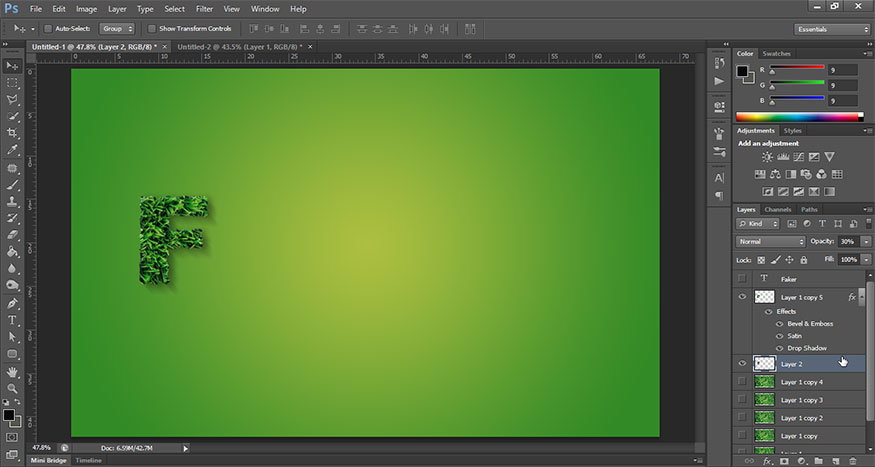Hide the Drop Shadow effect
This screenshot has width=875, height=467.
[780, 348]
